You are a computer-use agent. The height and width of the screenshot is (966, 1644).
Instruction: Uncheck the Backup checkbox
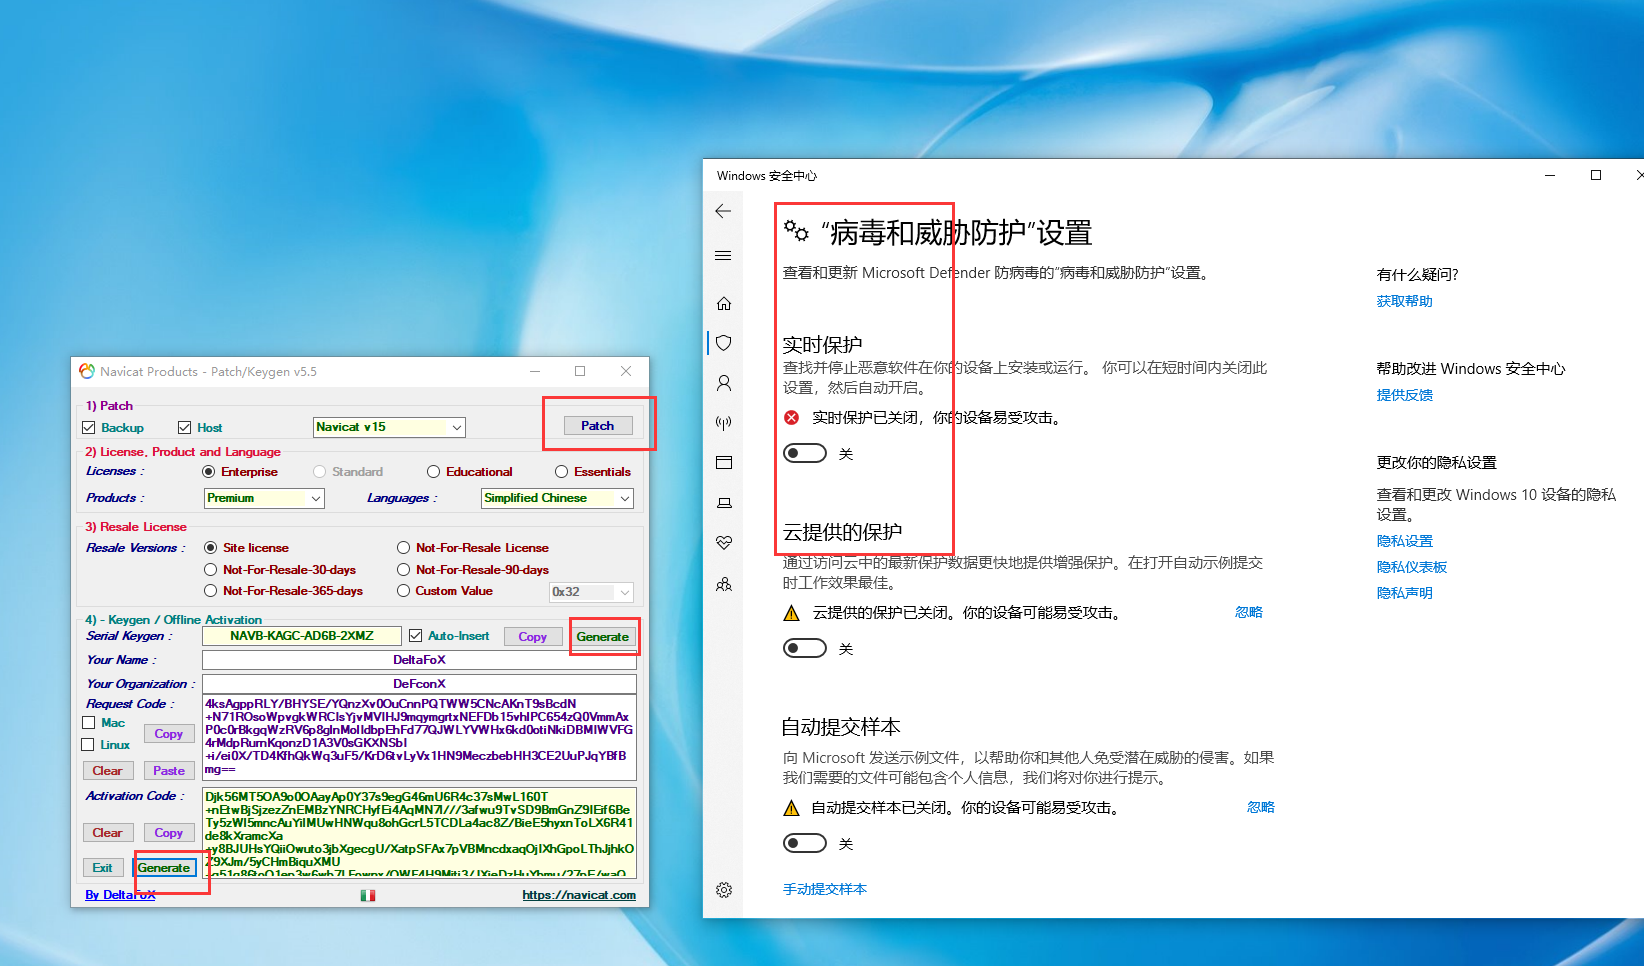tap(89, 428)
